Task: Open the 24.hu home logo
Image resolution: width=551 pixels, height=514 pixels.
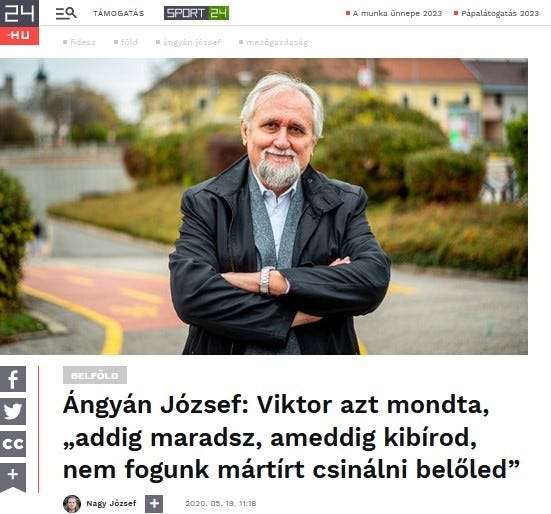Action: 19,22
